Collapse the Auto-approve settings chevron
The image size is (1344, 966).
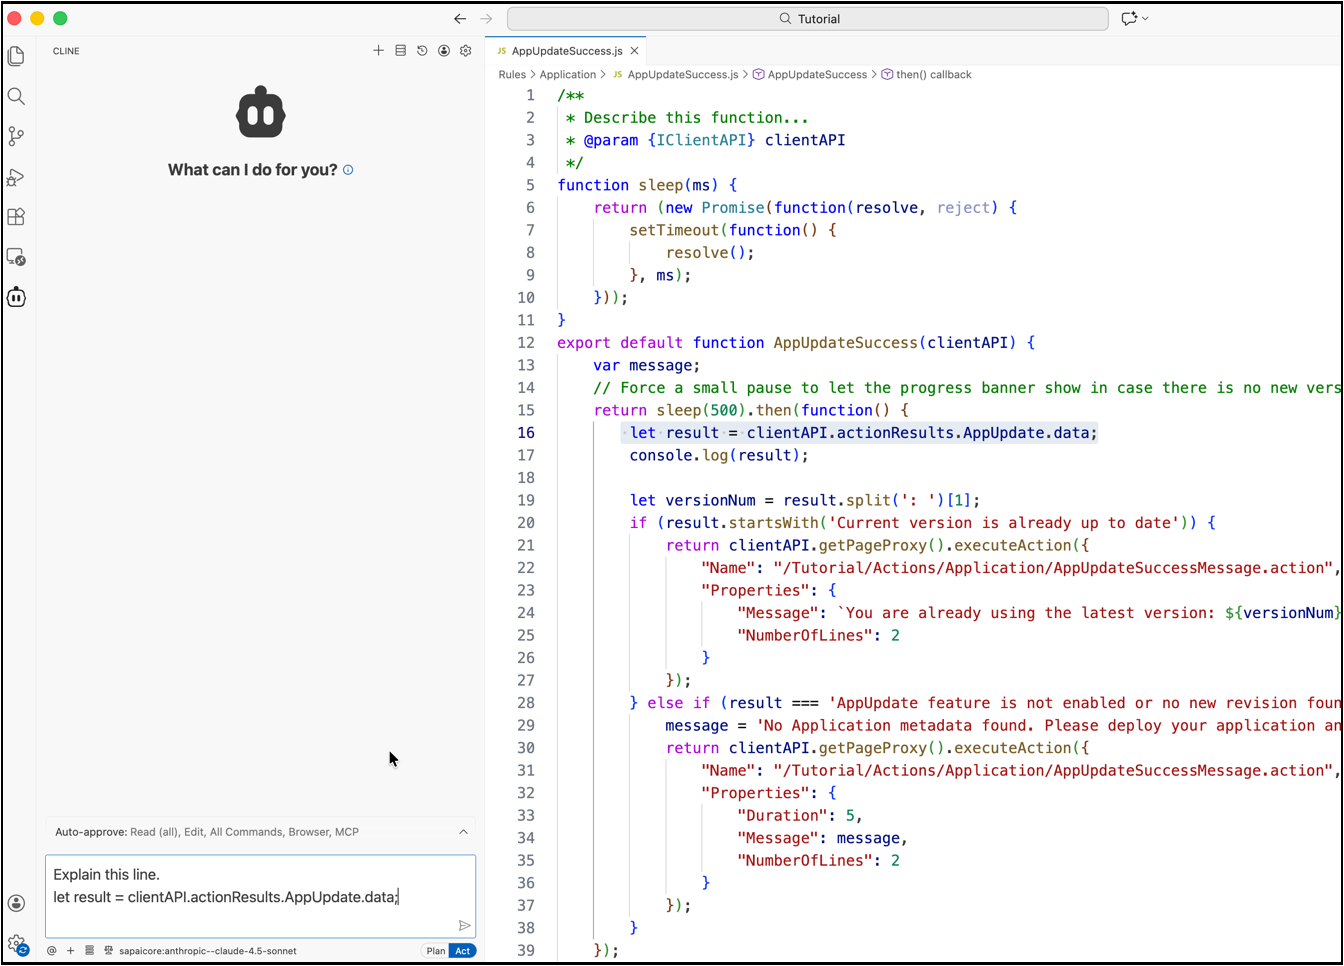[463, 832]
